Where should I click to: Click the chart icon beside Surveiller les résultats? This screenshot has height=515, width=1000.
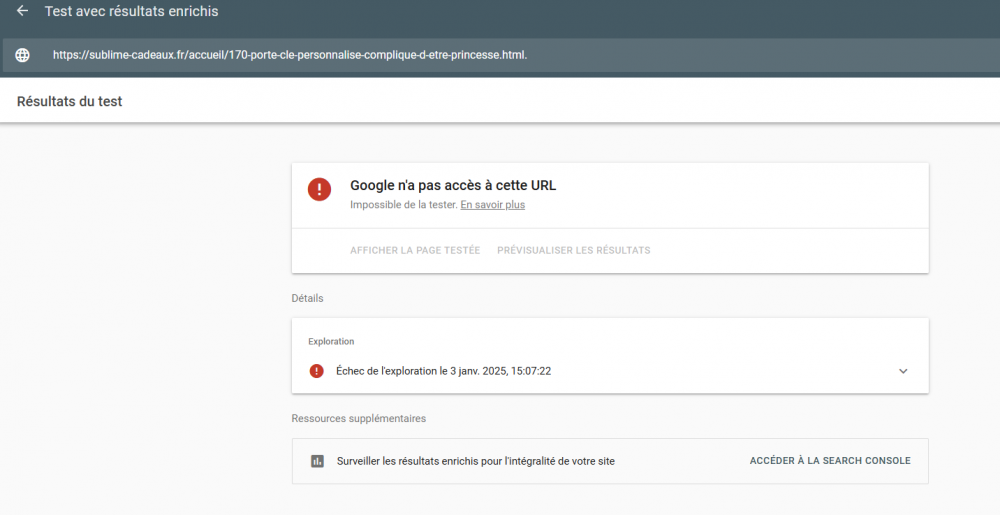click(317, 461)
